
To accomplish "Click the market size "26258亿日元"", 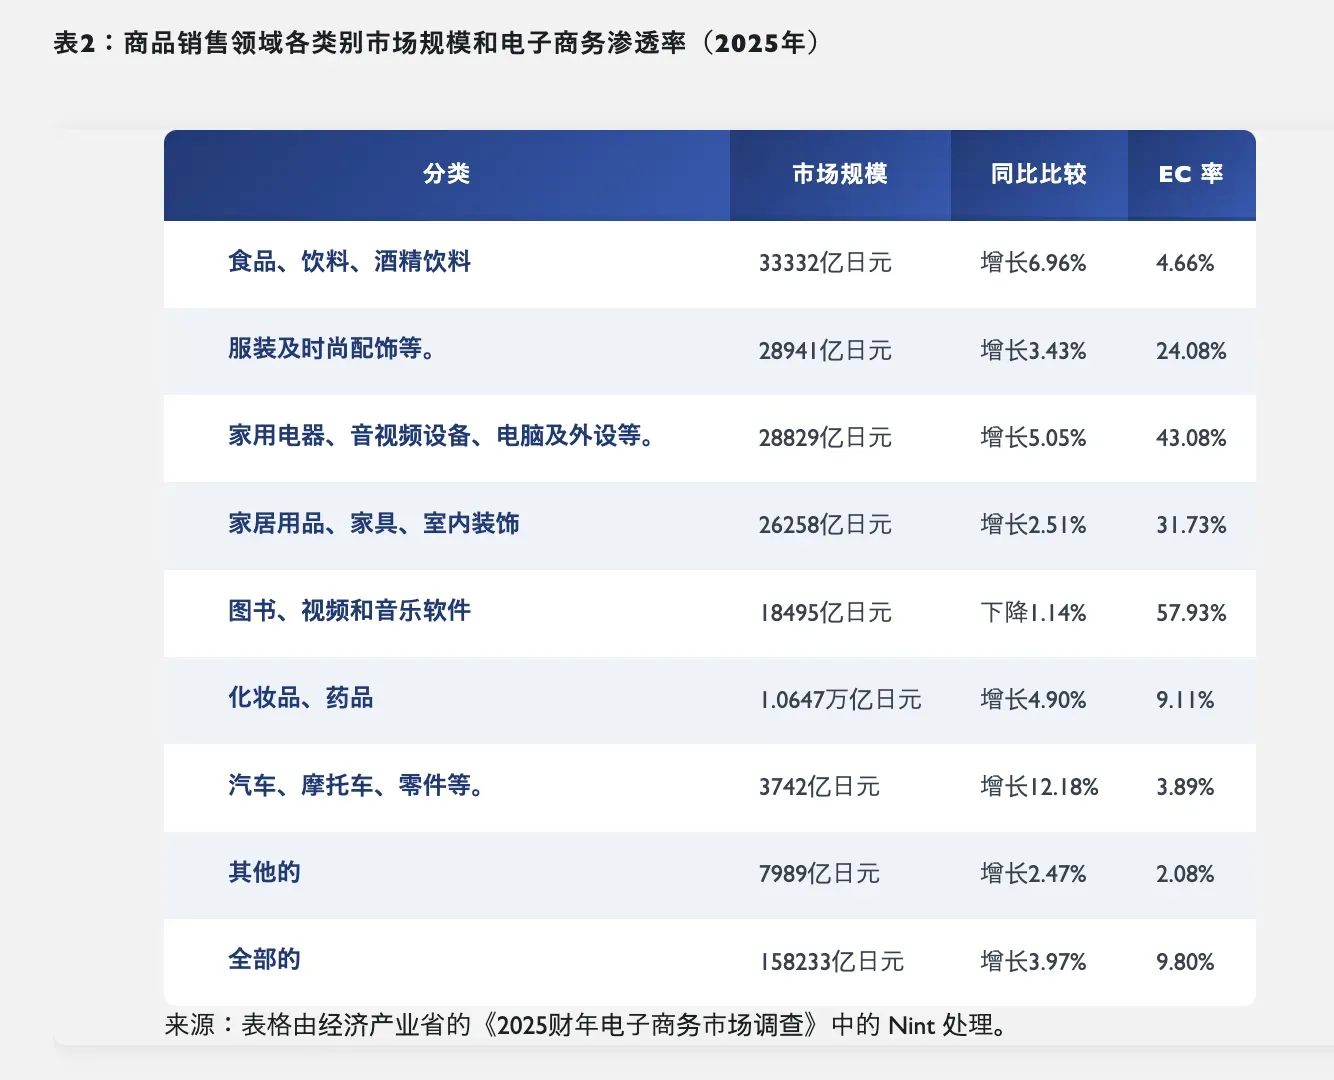I will (825, 525).
